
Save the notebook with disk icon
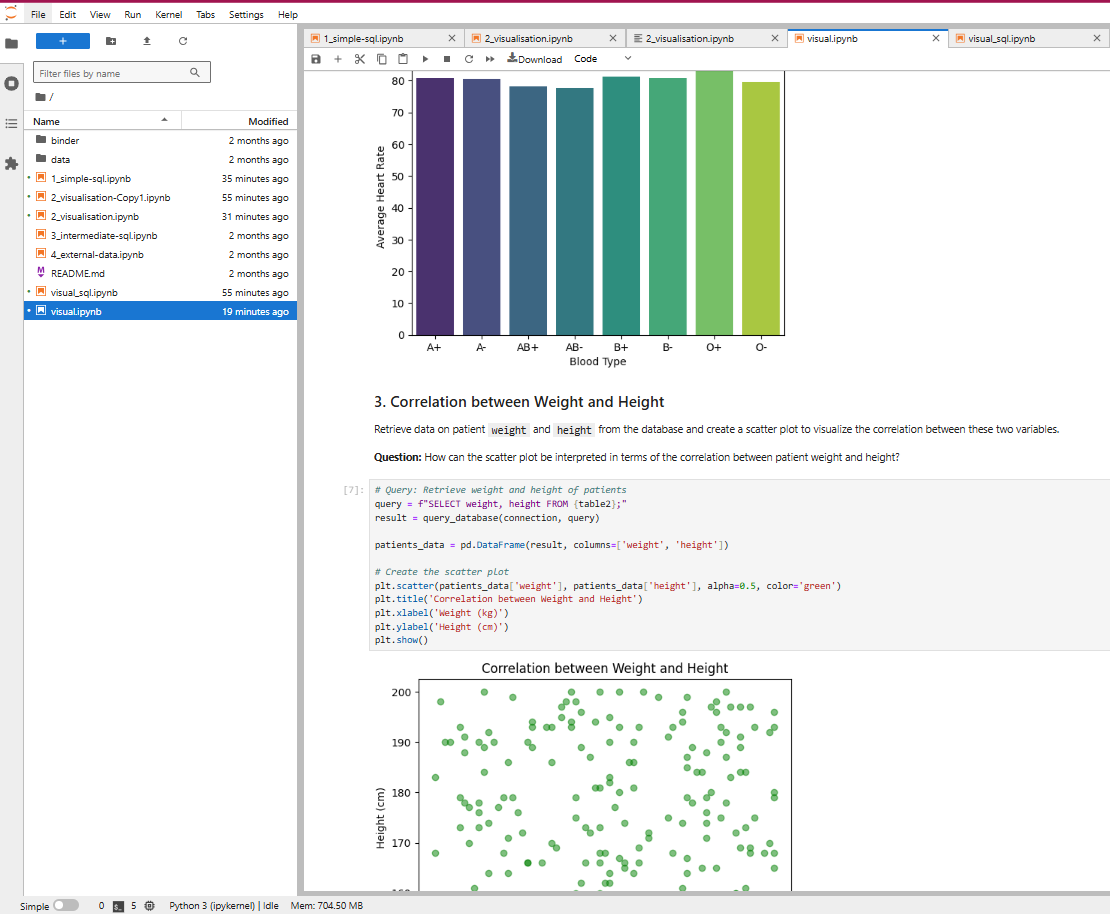tap(316, 59)
